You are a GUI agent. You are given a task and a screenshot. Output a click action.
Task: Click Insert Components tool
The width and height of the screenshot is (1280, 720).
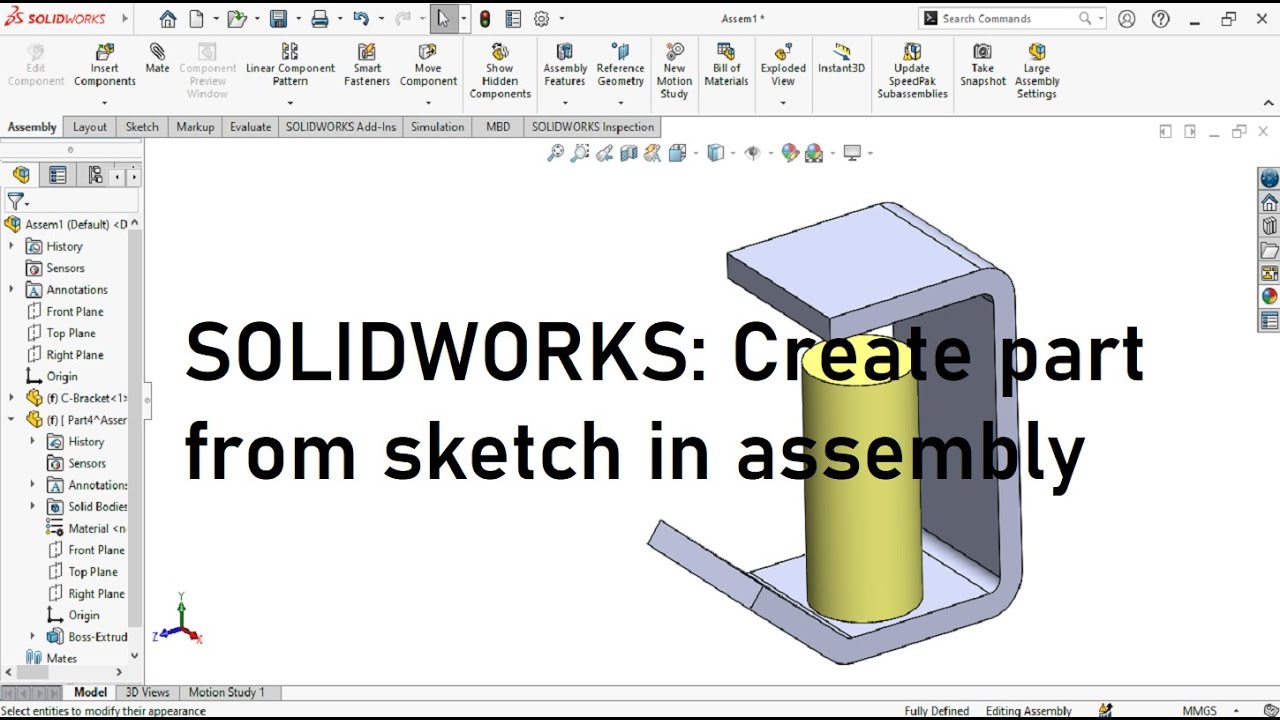pos(104,65)
